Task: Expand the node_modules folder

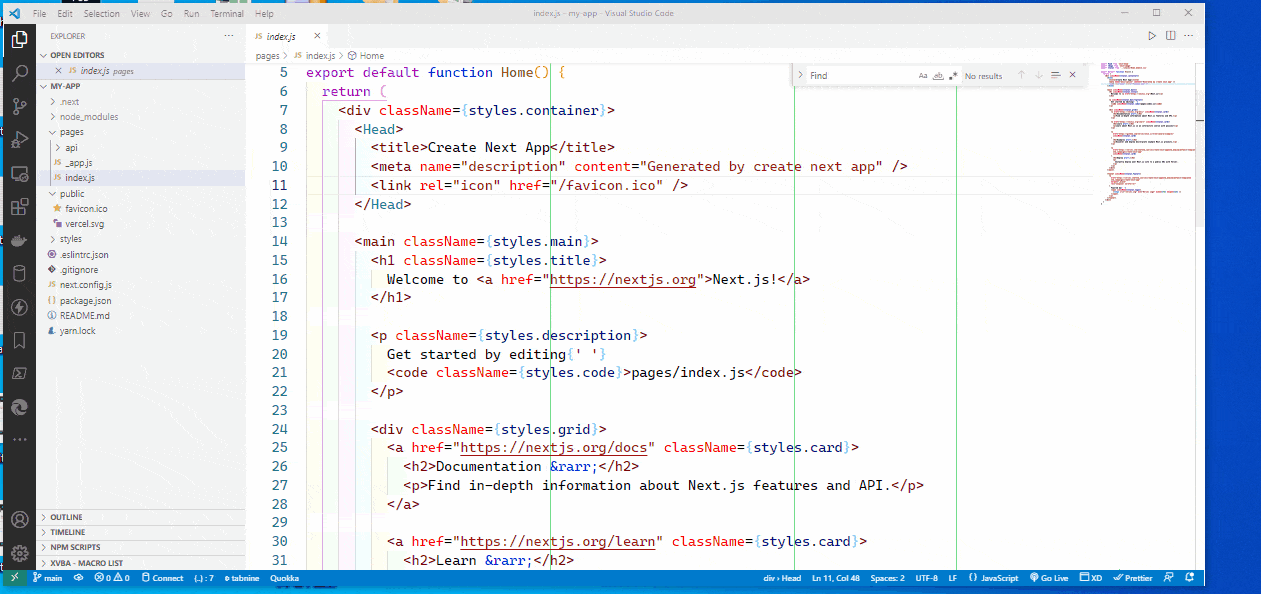Action: tap(52, 117)
